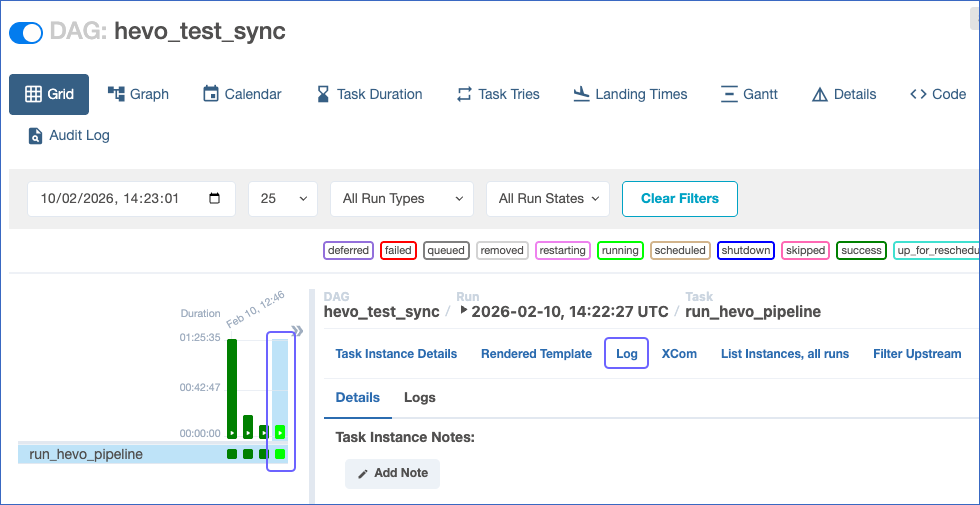Select the tallest green DAG run bar
This screenshot has width=980, height=505.
(x=232, y=389)
